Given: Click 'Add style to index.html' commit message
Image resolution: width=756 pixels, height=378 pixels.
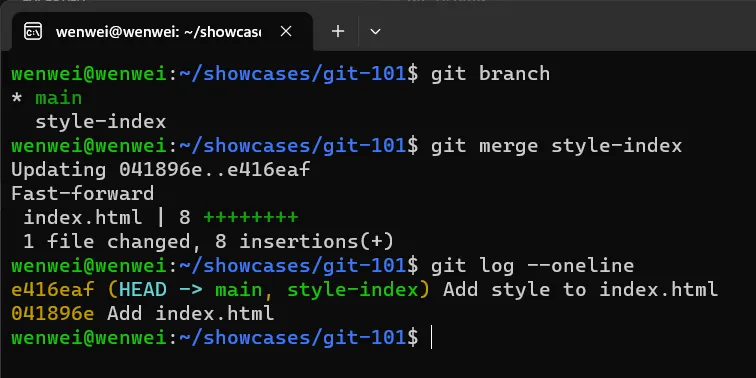Looking at the screenshot, I should coord(580,290).
